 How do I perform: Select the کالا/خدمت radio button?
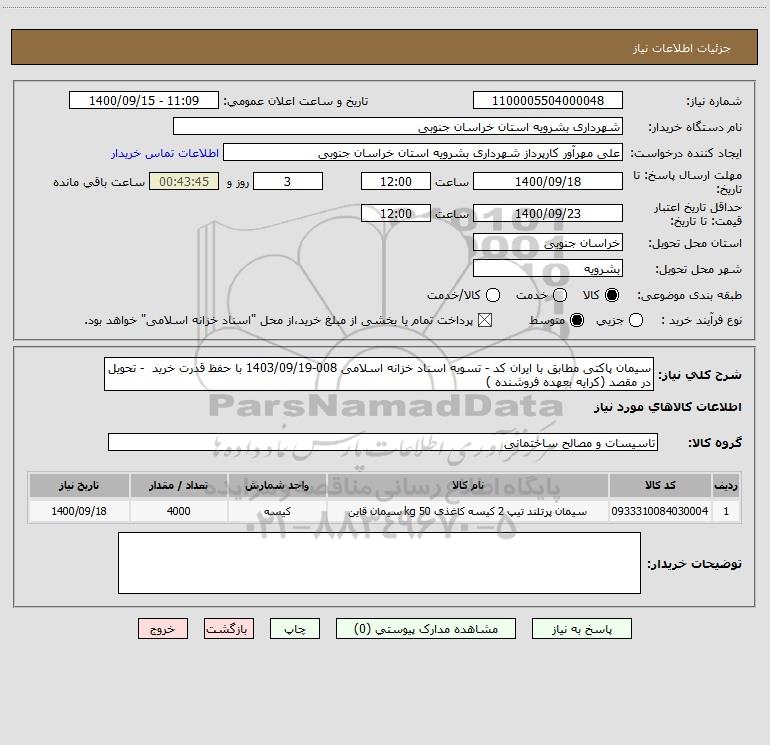[493, 295]
